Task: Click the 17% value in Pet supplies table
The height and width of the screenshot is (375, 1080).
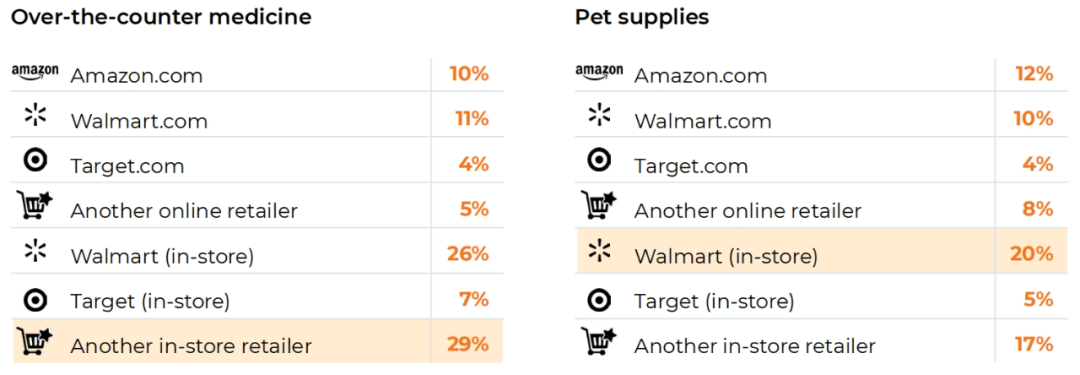Action: click(x=1032, y=343)
